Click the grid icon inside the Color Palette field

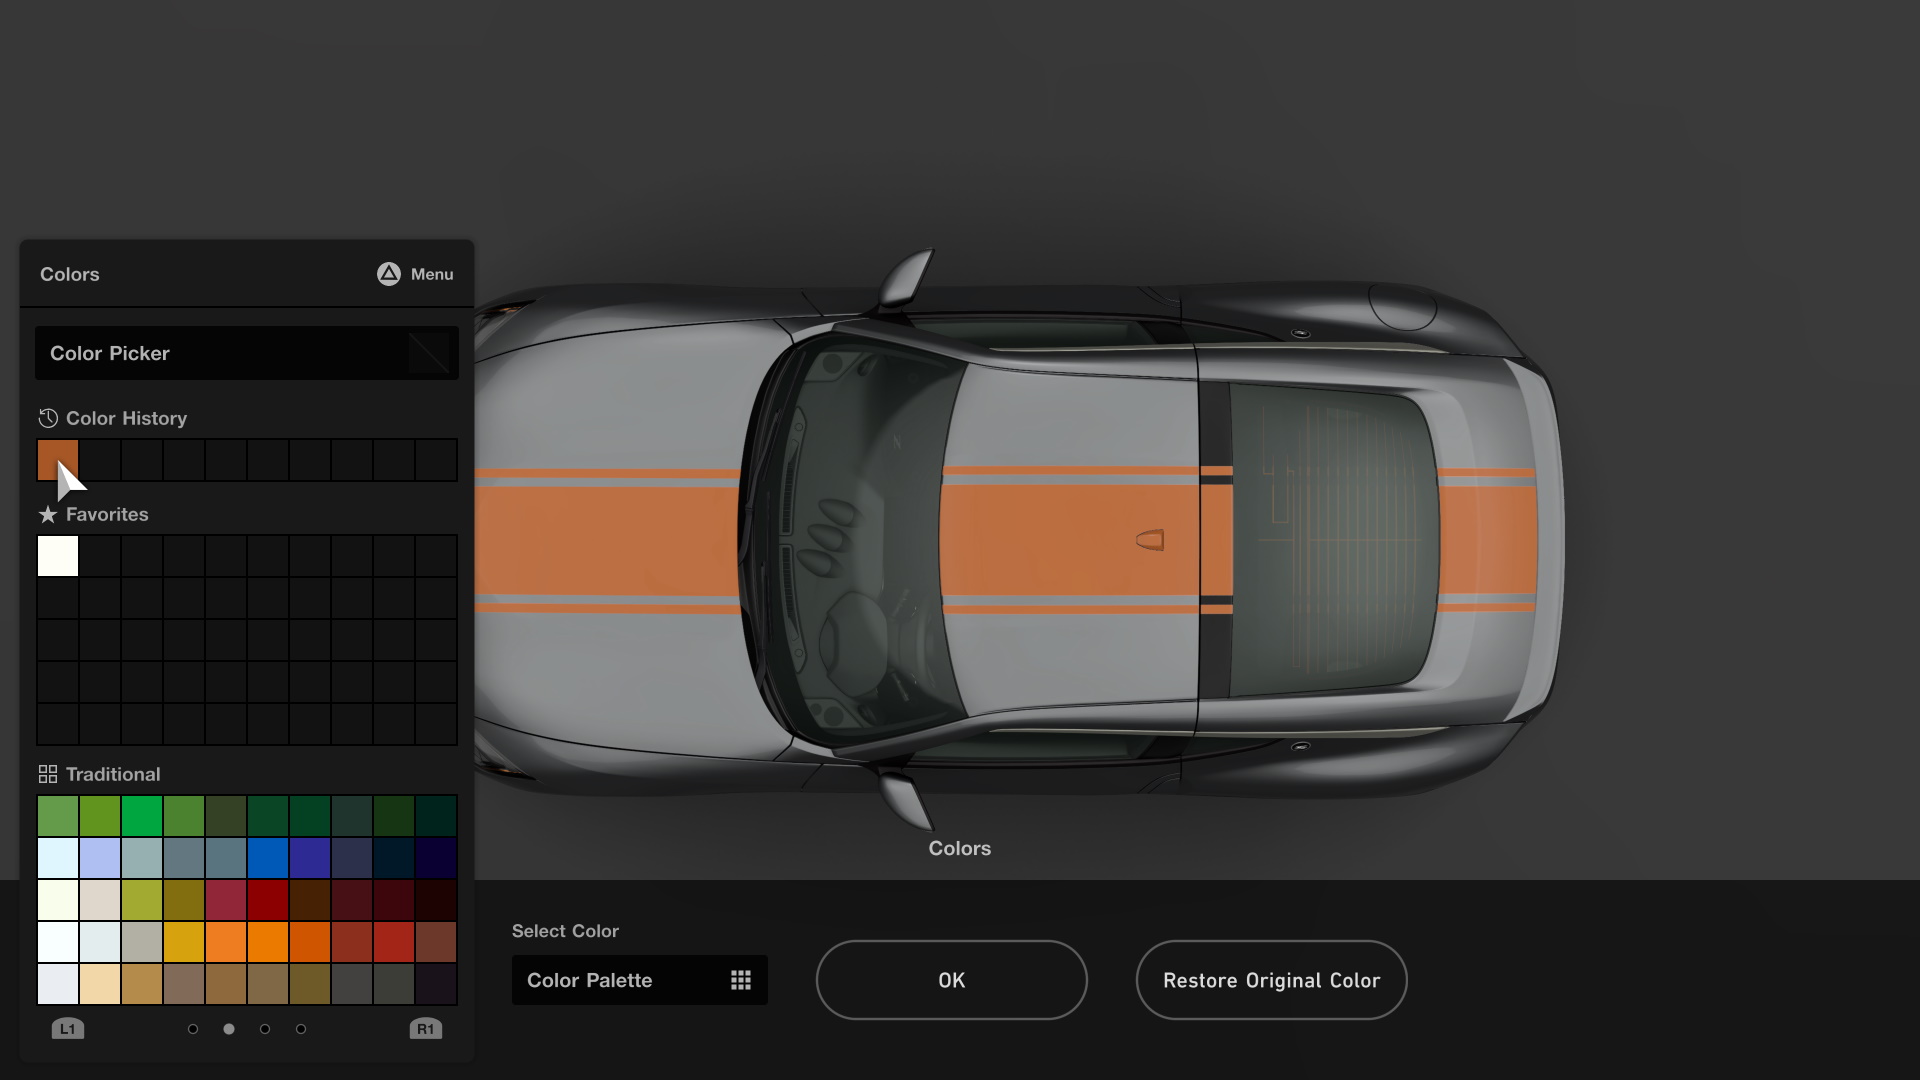(x=740, y=980)
